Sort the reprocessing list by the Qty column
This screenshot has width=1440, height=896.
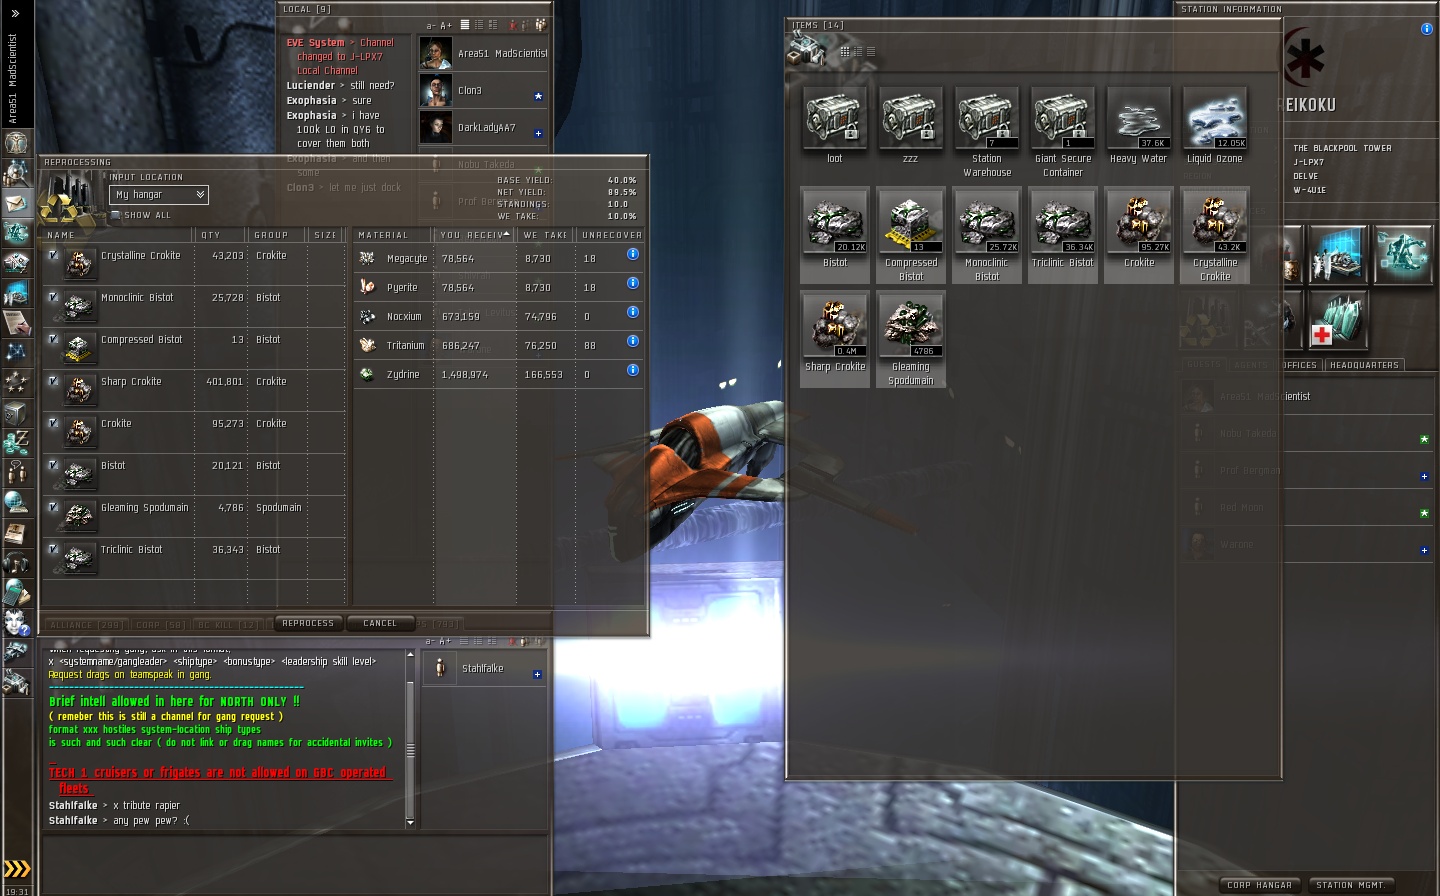pyautogui.click(x=221, y=235)
